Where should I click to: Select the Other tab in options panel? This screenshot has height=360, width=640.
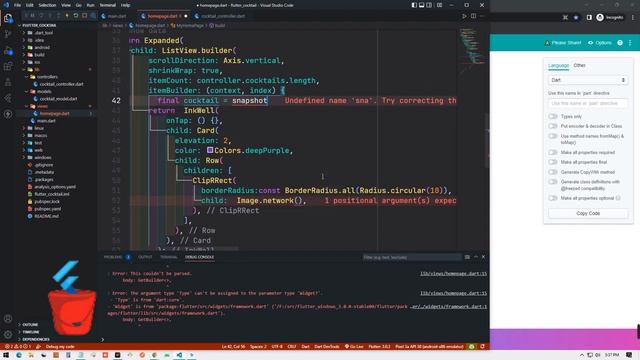pyautogui.click(x=579, y=65)
